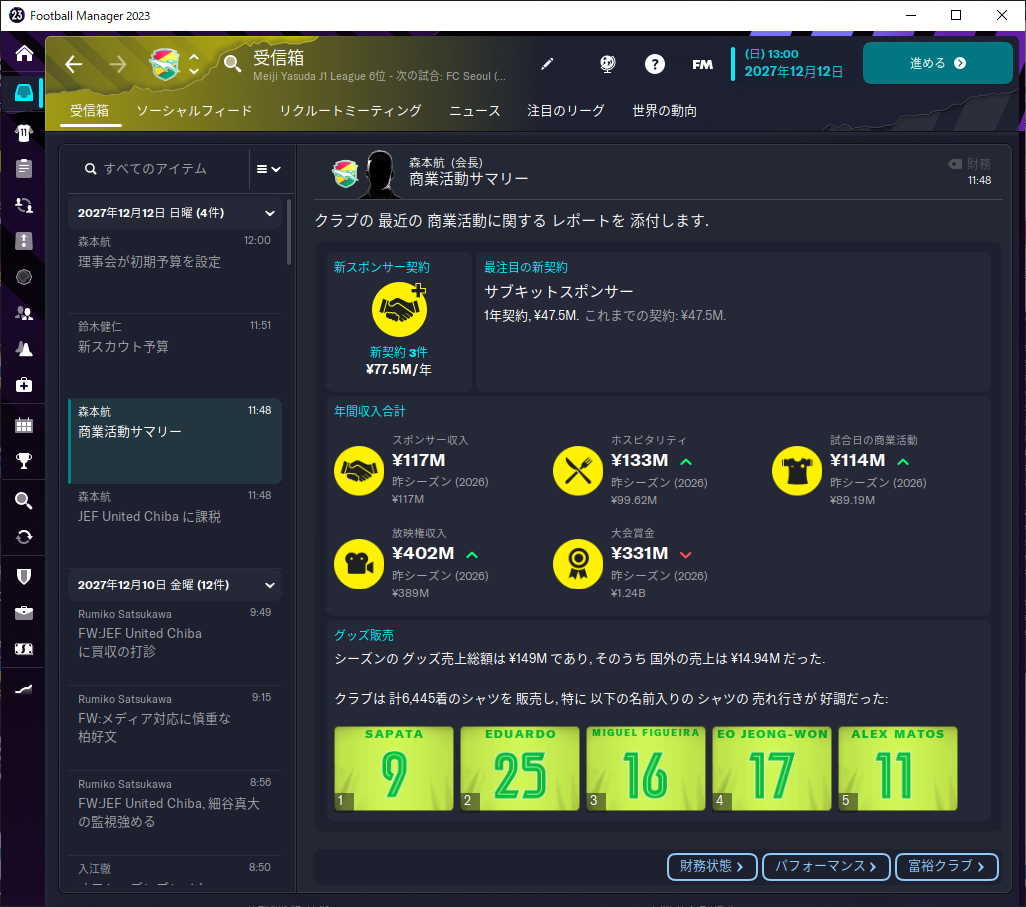Click the SAPATA 9 shirt thumbnail
The height and width of the screenshot is (907, 1026).
pyautogui.click(x=394, y=768)
